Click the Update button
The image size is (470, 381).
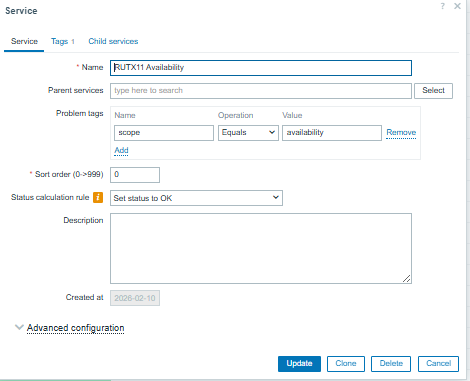pyautogui.click(x=299, y=363)
